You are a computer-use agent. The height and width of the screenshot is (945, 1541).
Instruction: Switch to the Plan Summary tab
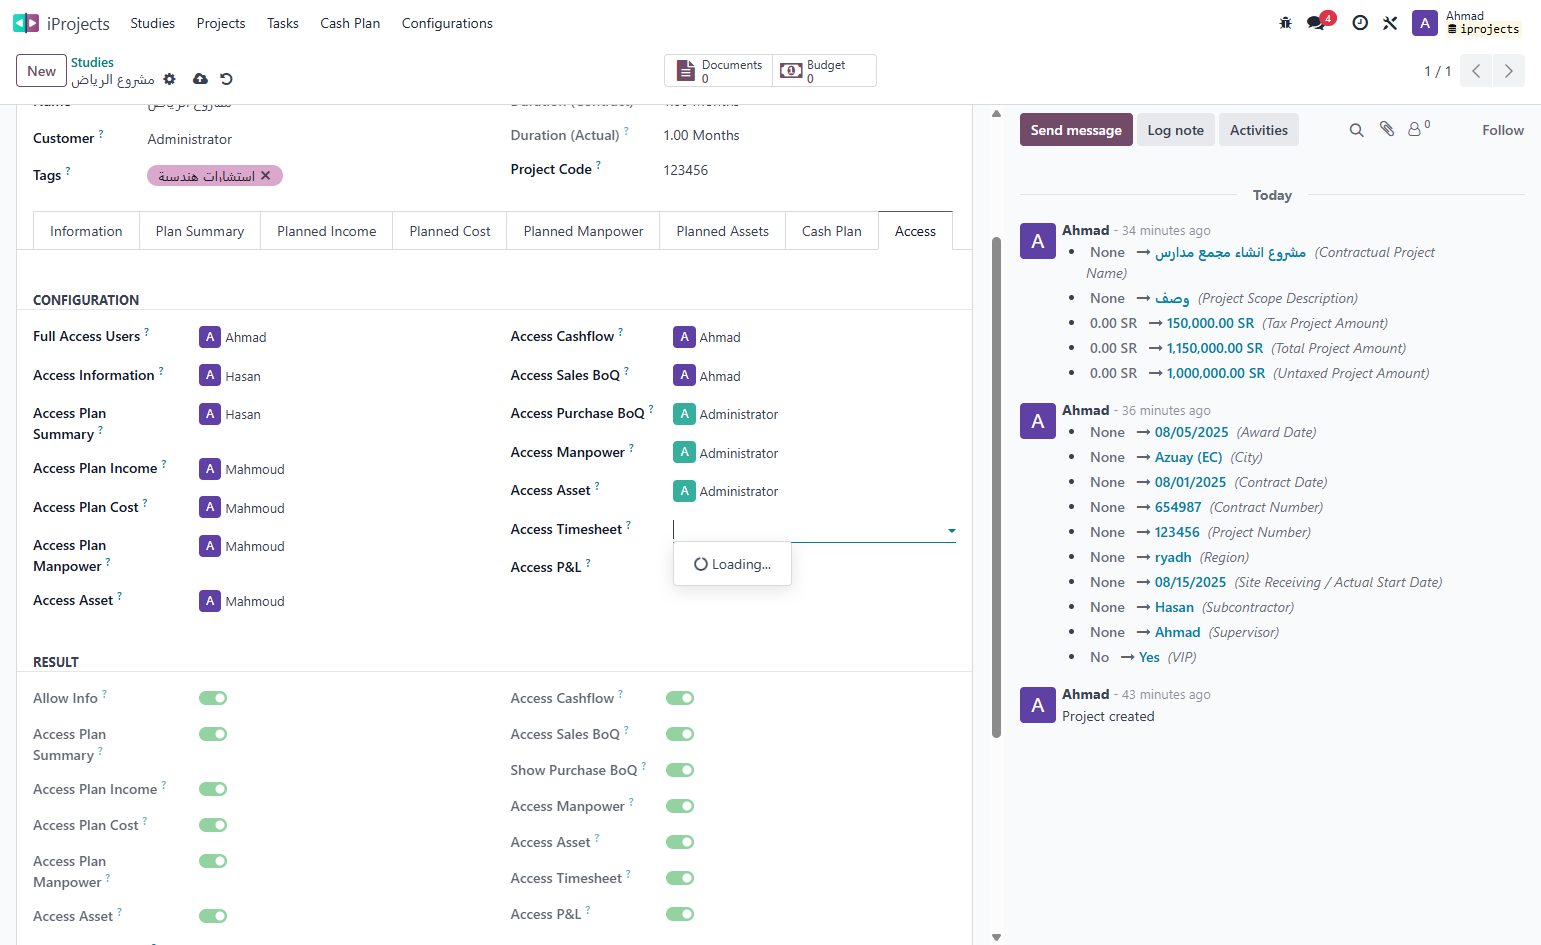click(x=200, y=231)
